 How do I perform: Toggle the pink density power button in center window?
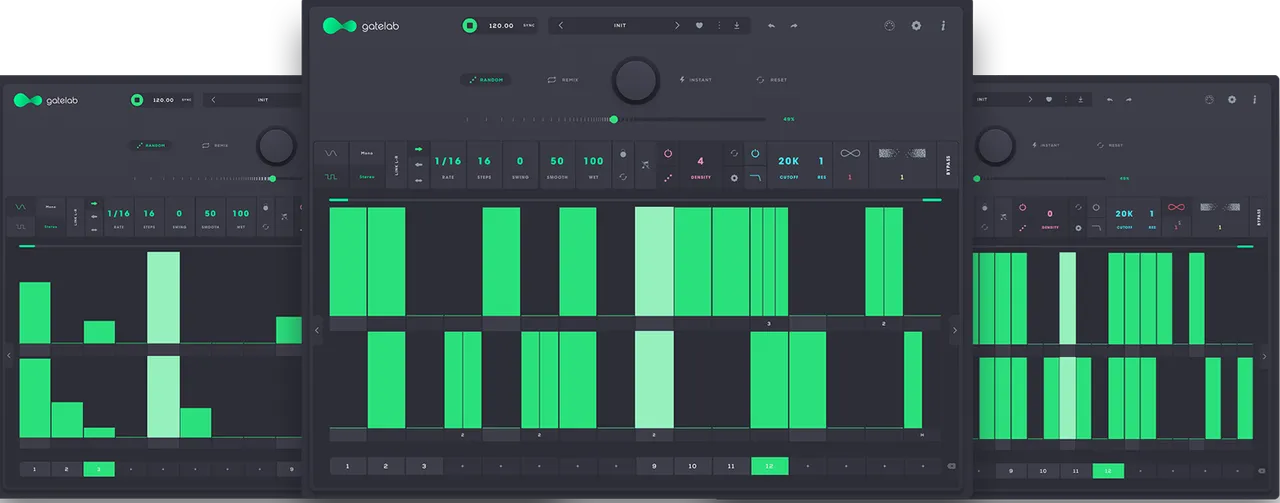[x=668, y=154]
